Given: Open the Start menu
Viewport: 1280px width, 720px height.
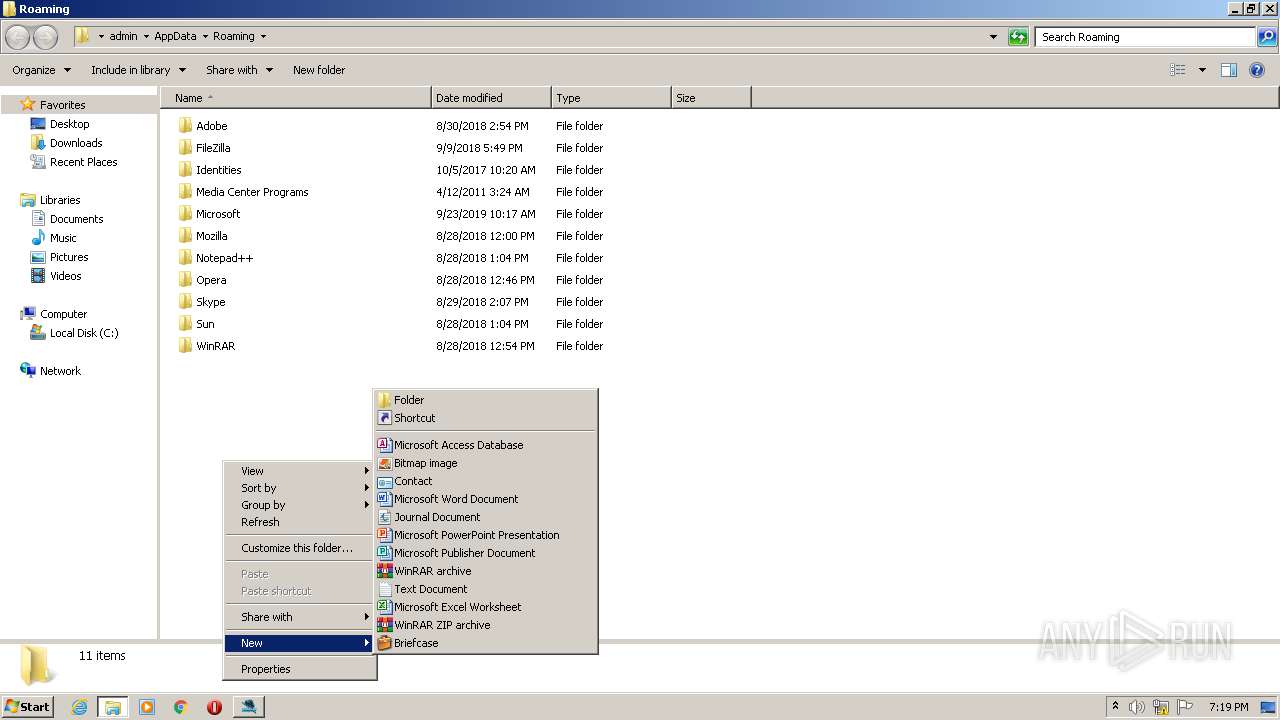Looking at the screenshot, I should tap(28, 706).
